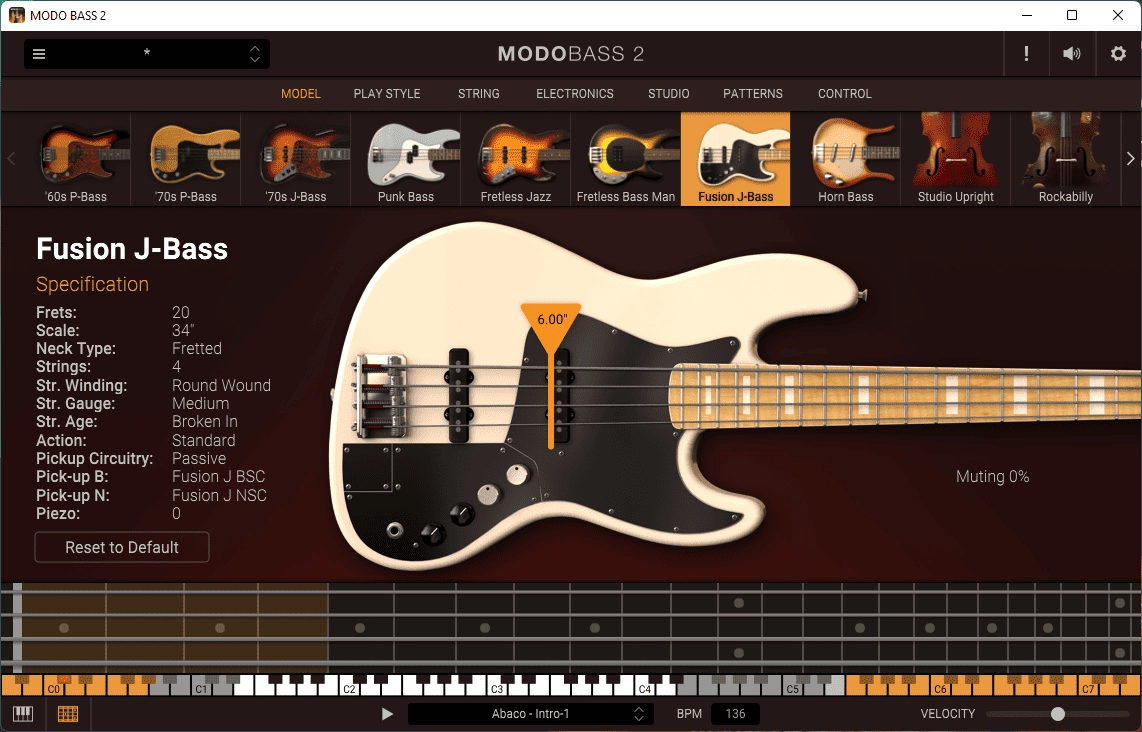Open the hamburger preset menu
The image size is (1142, 732).
39,54
